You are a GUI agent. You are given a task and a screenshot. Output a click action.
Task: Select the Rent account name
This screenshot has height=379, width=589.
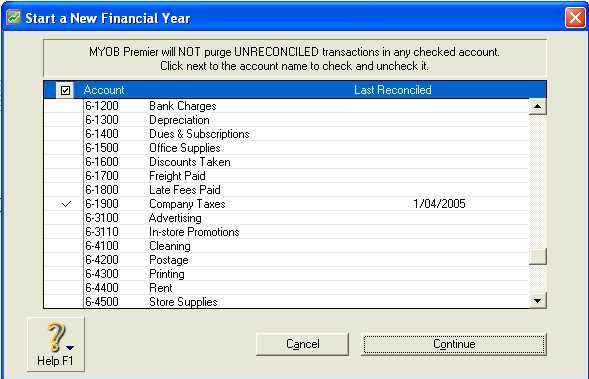(x=161, y=288)
